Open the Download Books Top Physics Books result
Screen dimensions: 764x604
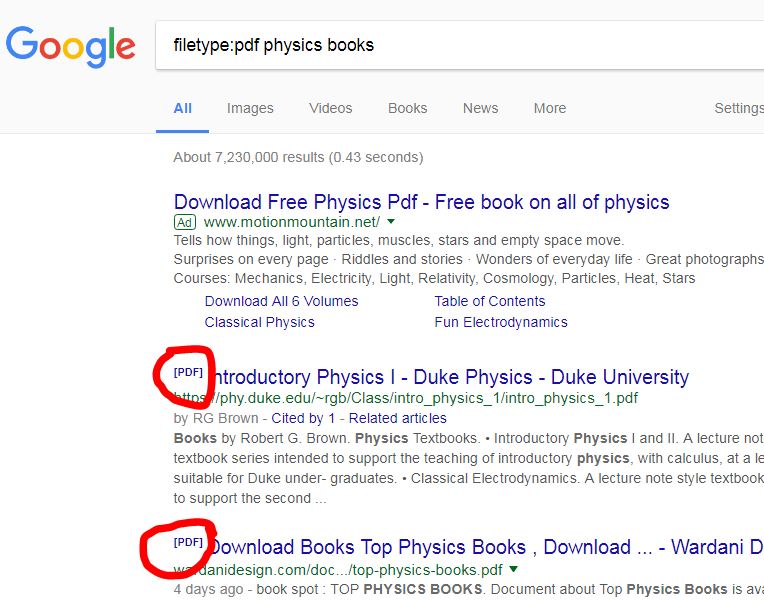click(x=486, y=547)
